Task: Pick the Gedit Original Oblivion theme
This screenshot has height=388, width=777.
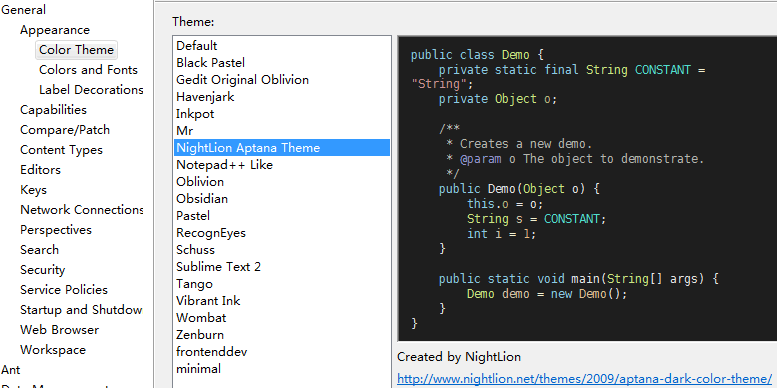Action: click(282, 79)
